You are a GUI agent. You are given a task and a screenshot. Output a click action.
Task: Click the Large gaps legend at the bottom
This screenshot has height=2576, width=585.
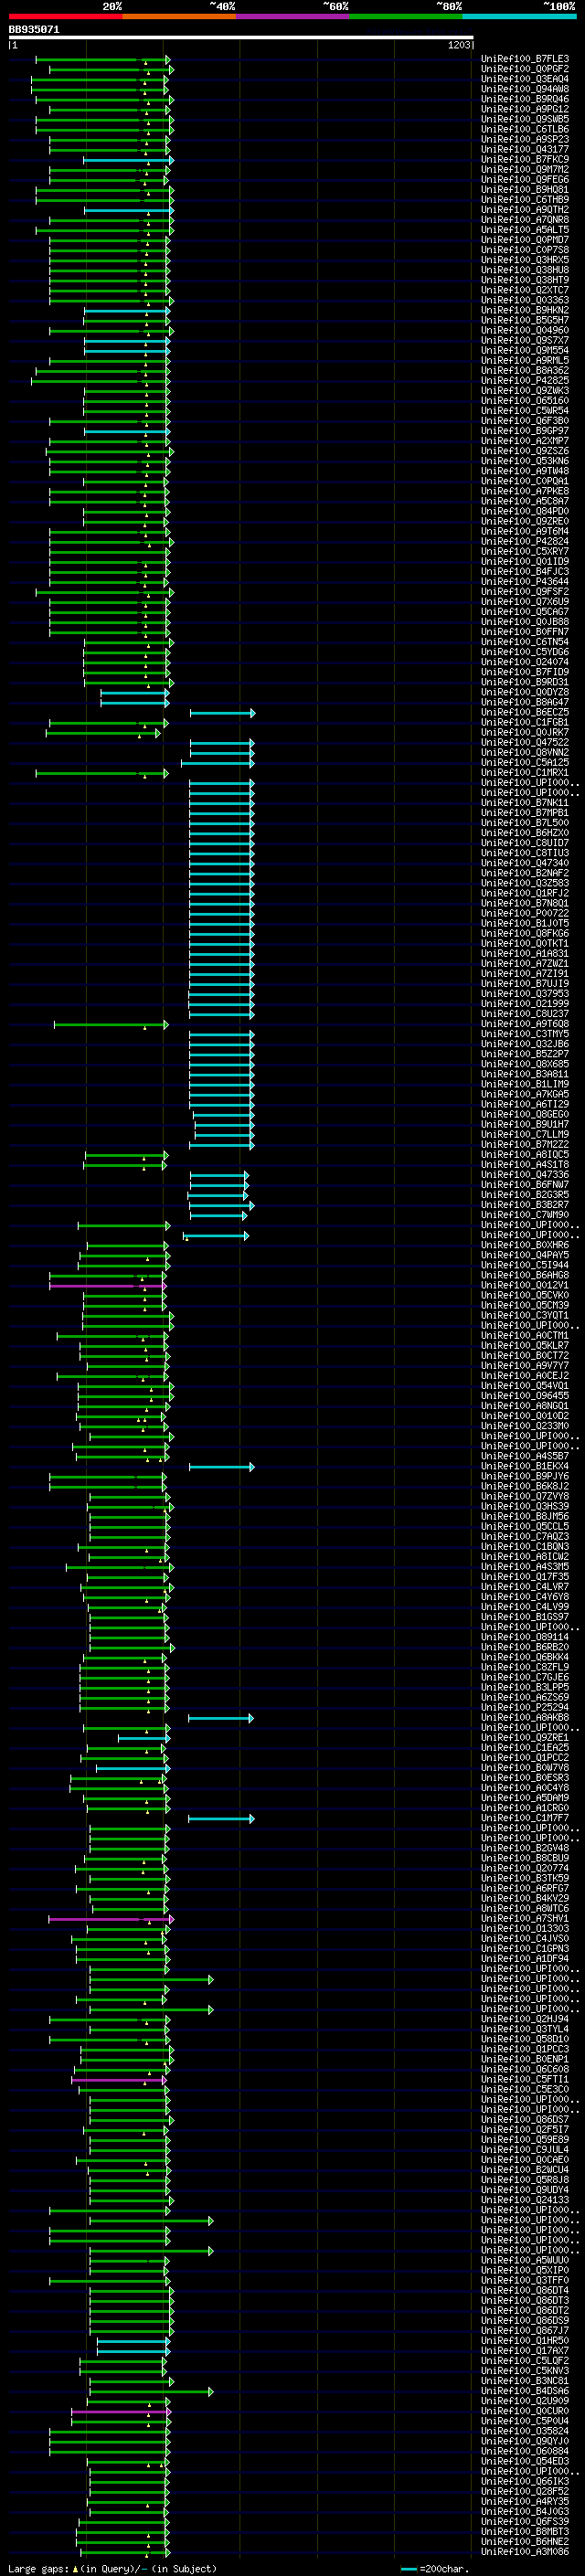(112, 2568)
